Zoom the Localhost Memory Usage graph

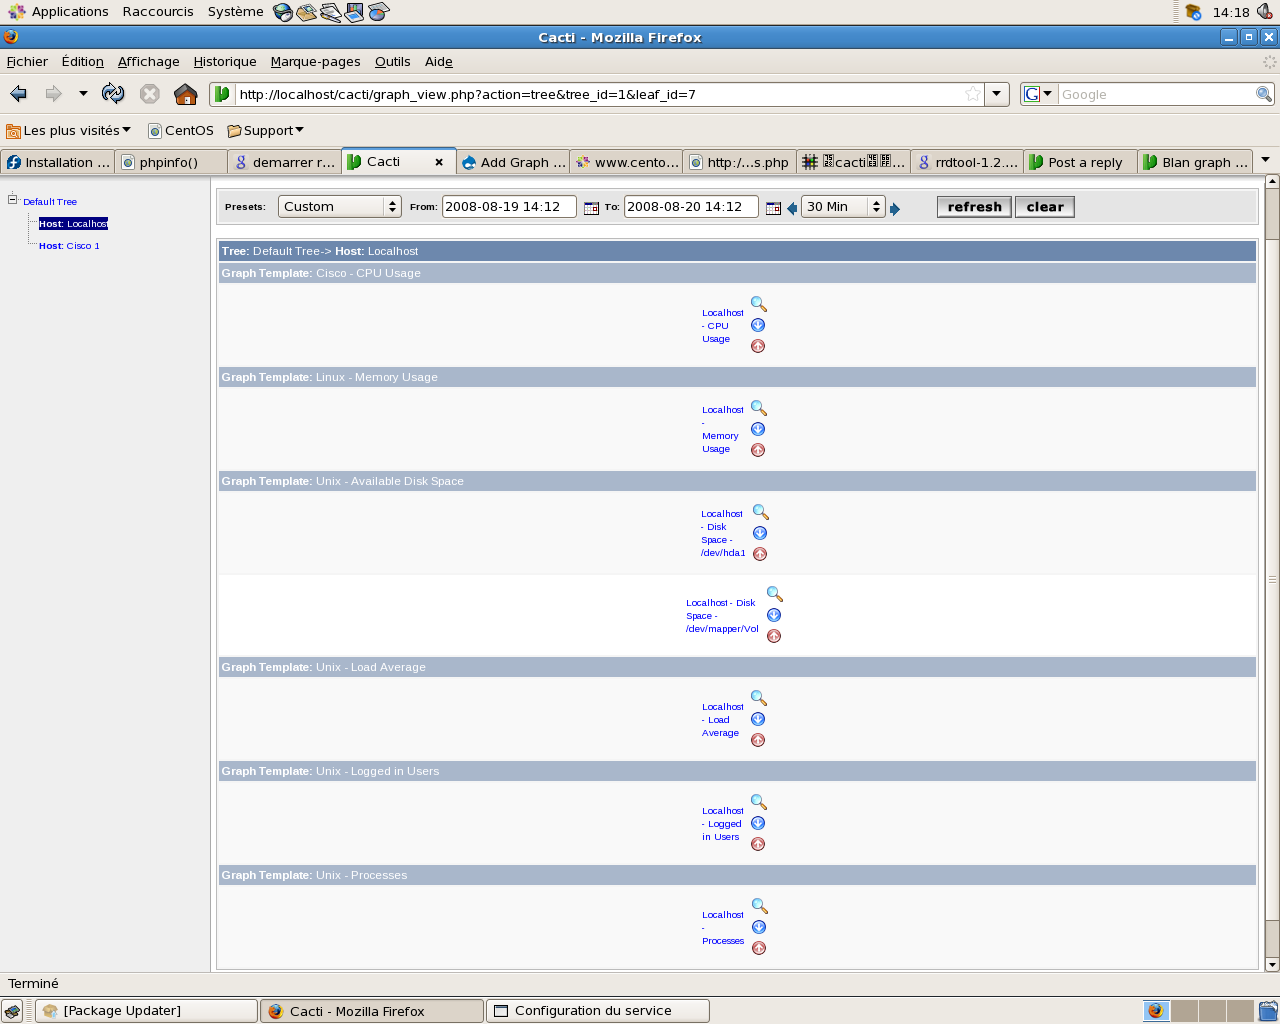(759, 408)
